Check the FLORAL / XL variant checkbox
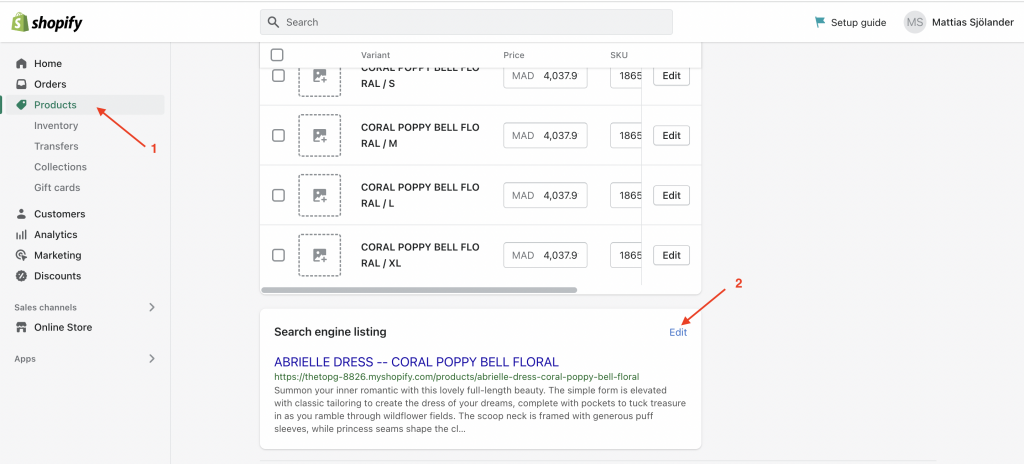This screenshot has height=464, width=1024. 278,255
